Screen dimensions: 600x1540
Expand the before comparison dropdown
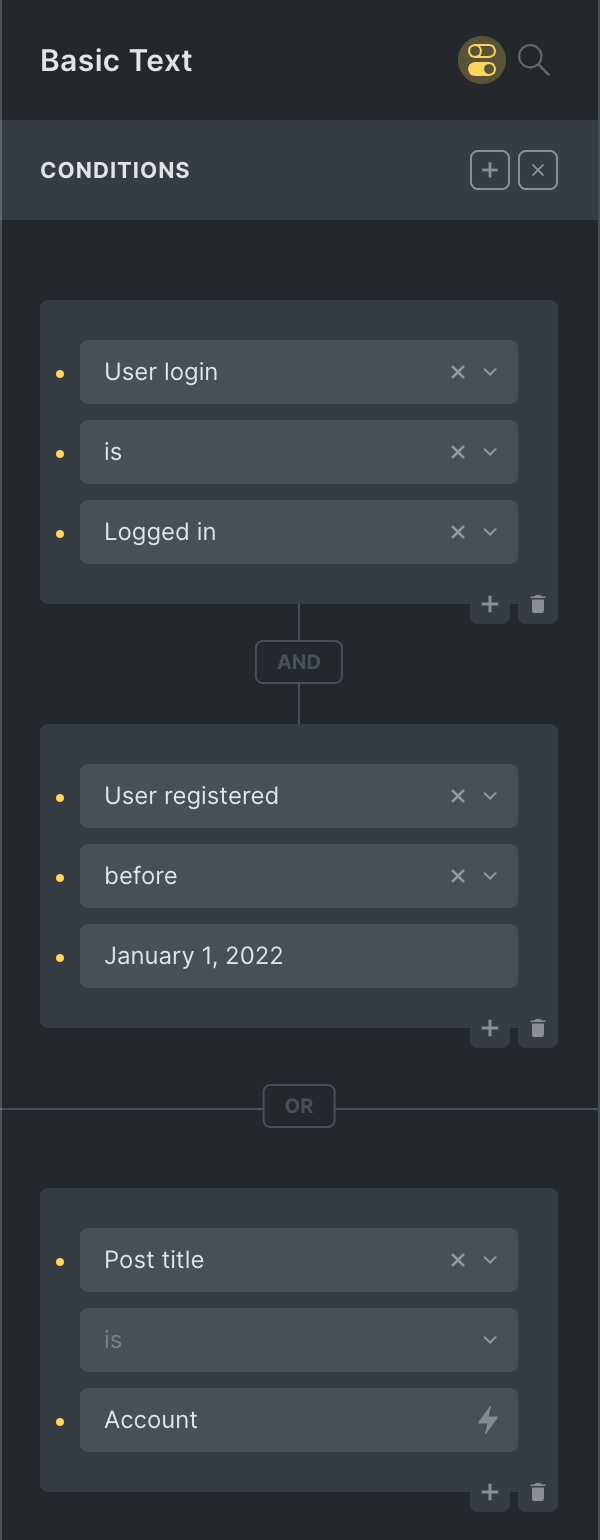pos(490,876)
